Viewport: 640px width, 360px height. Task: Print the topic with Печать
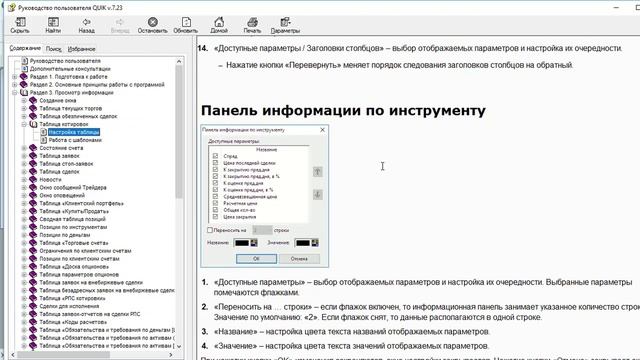pos(252,25)
